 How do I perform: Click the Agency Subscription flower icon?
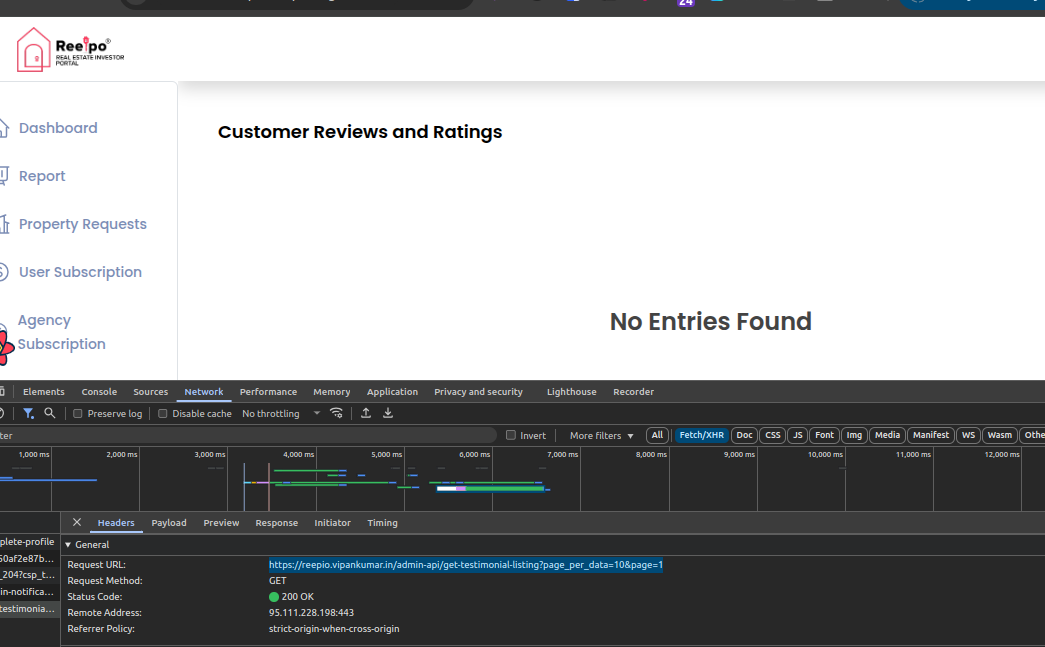5,345
